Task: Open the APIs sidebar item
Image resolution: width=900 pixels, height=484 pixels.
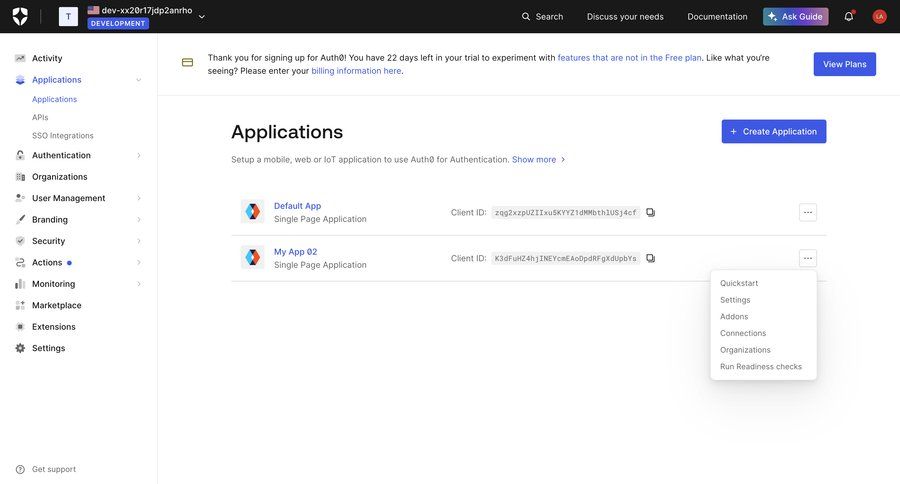Action: 40,117
